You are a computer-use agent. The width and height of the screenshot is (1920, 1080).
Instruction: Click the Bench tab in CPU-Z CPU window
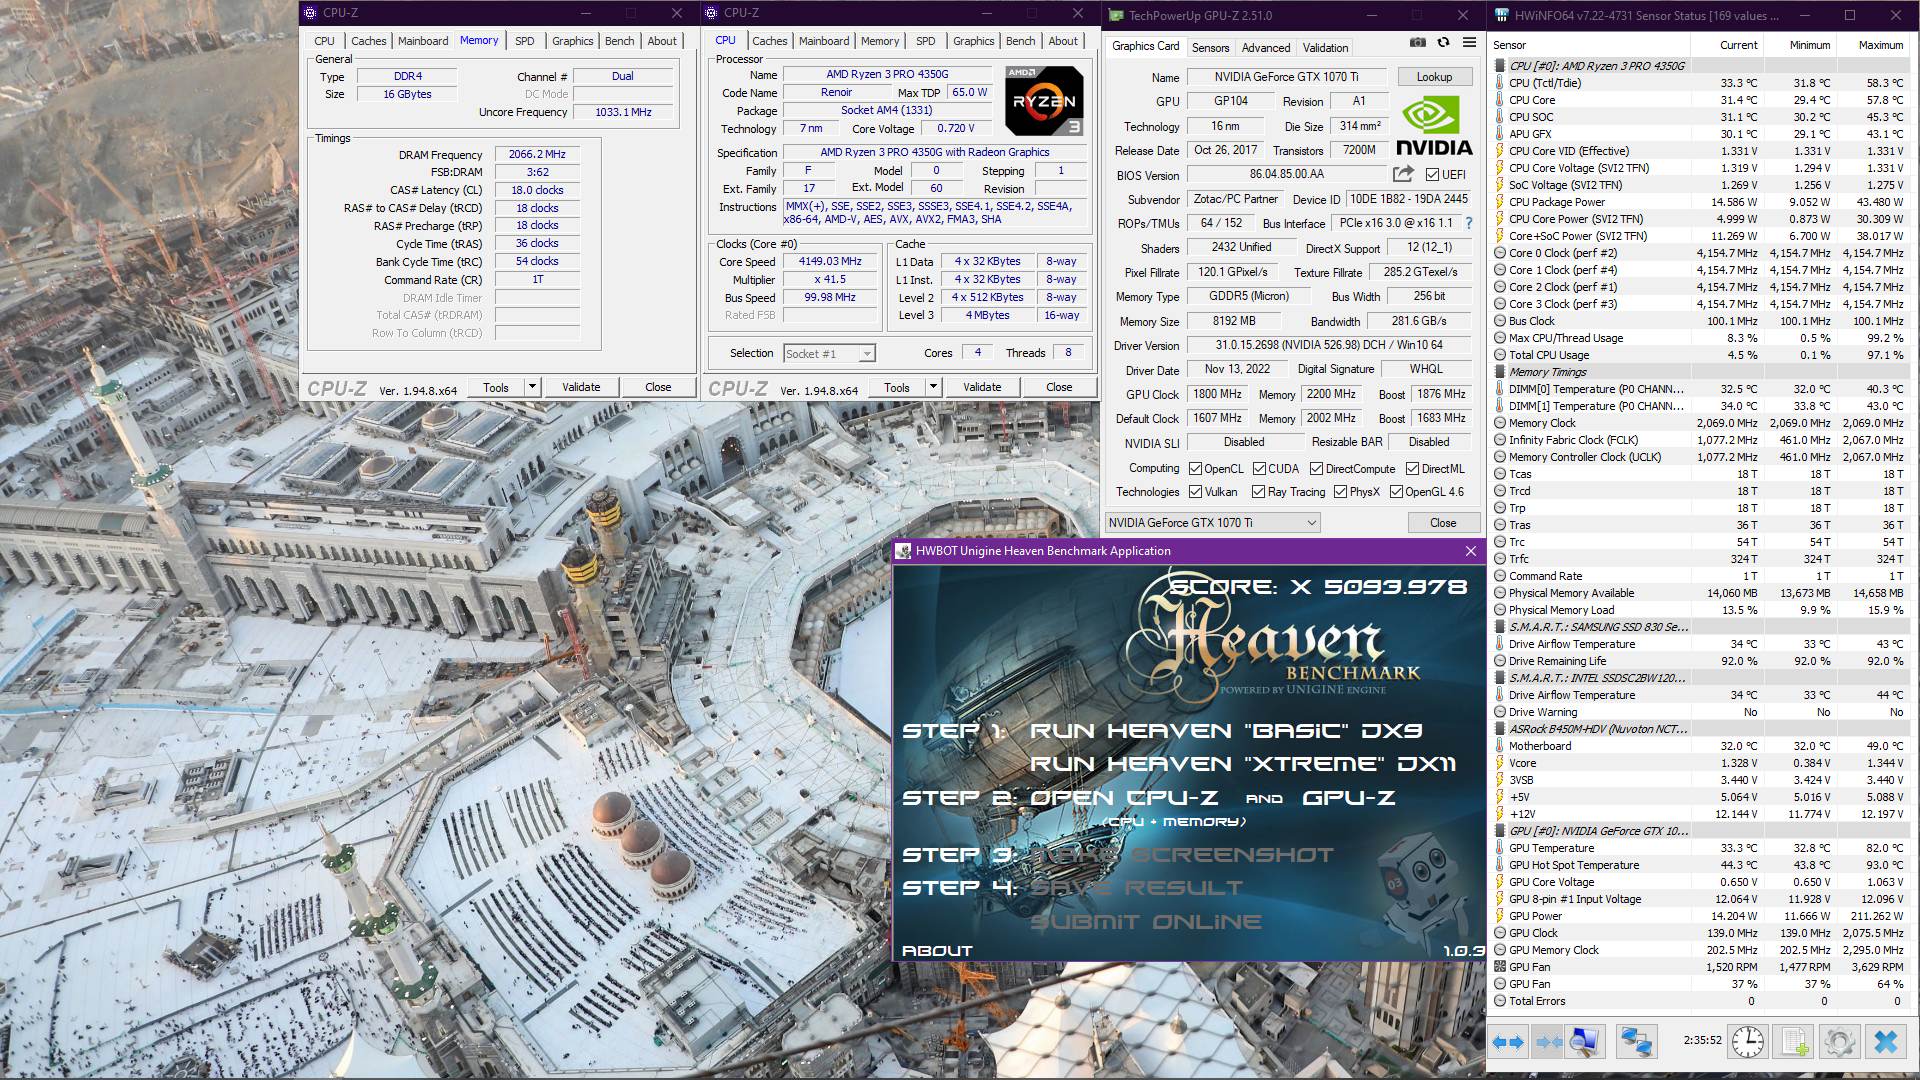click(1020, 41)
